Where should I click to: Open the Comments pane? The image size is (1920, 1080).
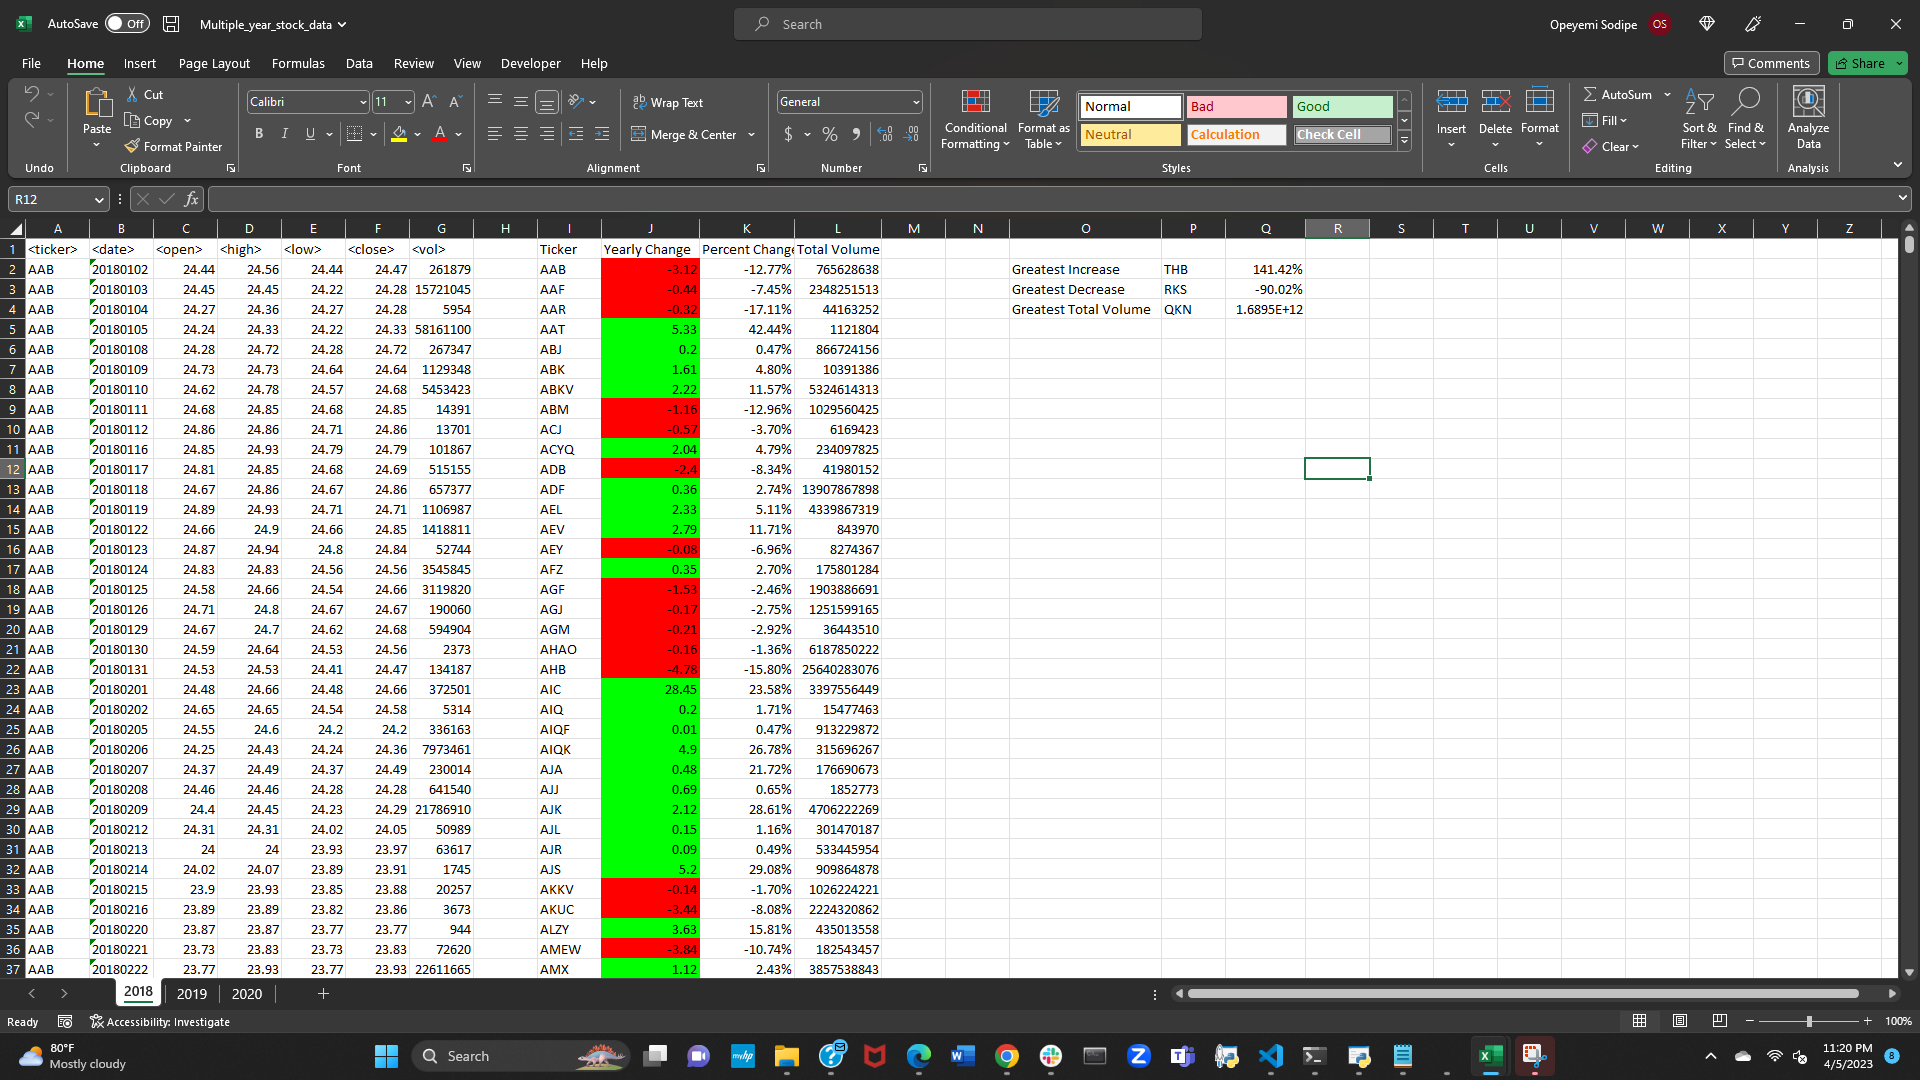pyautogui.click(x=1771, y=63)
